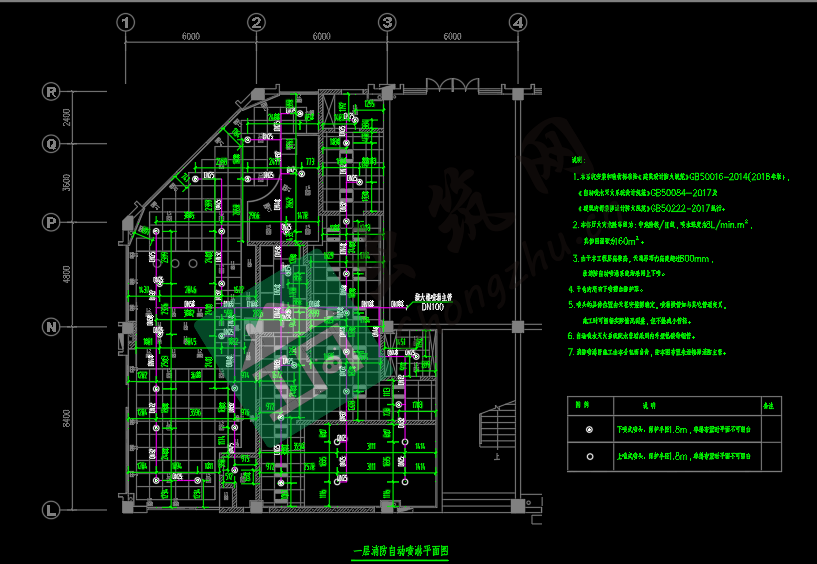Image resolution: width=817 pixels, height=564 pixels.
Task: Pick the column grid bubble numbered 3
Action: (x=387, y=22)
